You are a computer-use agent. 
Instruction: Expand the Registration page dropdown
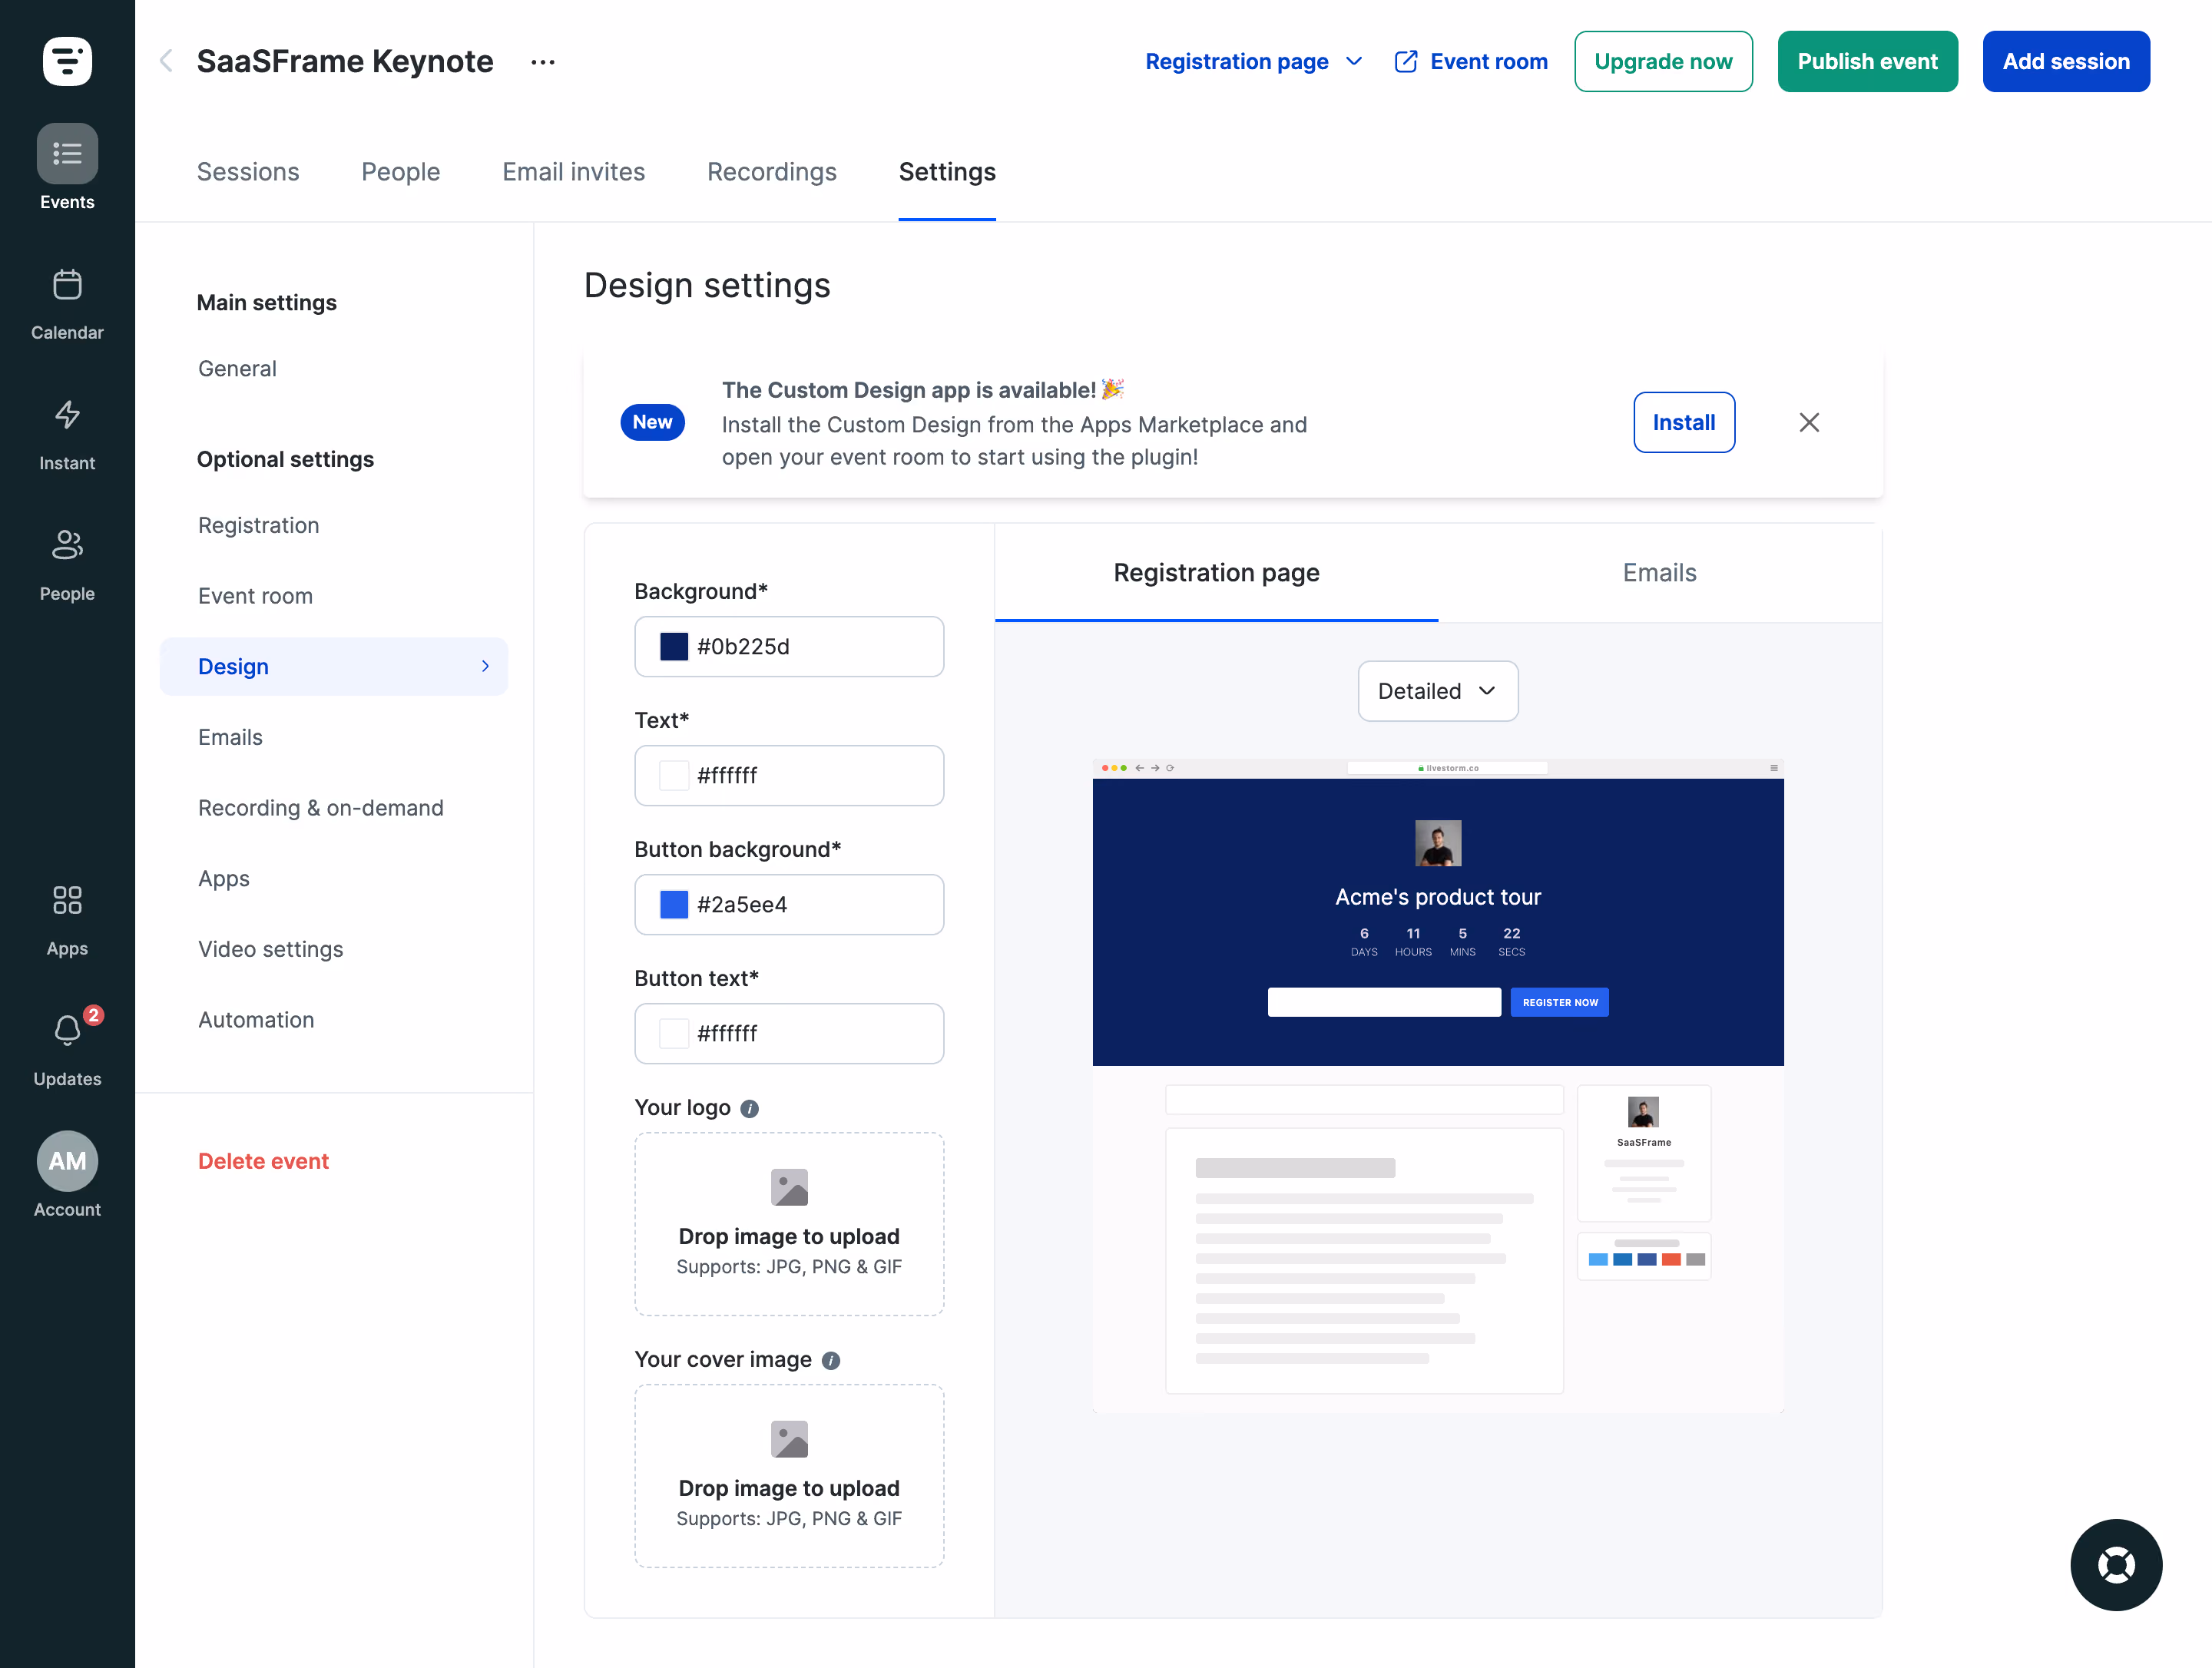point(1254,61)
